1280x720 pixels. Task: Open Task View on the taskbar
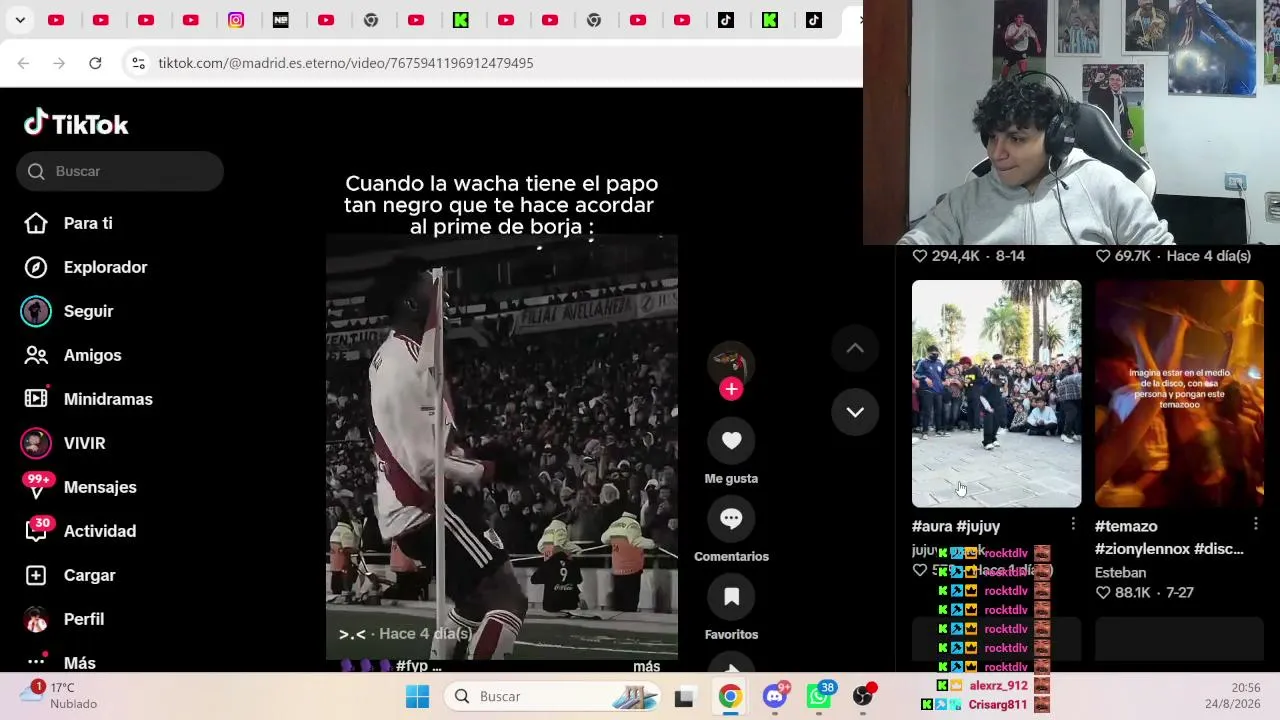[x=684, y=696]
